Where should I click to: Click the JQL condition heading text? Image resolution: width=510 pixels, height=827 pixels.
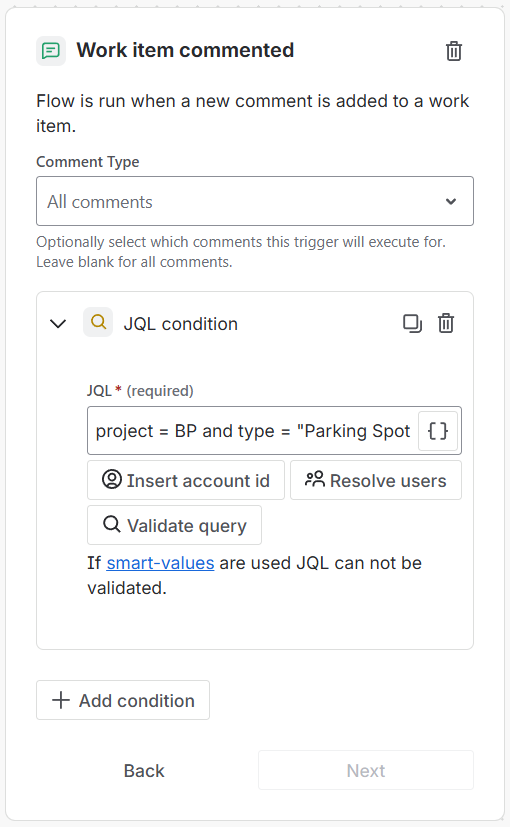point(180,324)
